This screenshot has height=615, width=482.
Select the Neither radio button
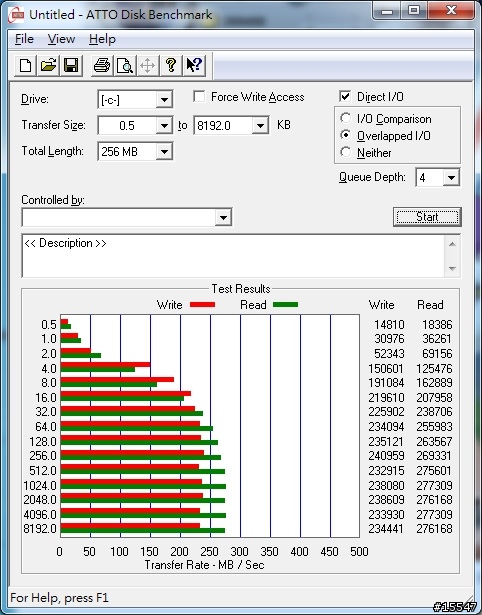(x=346, y=152)
